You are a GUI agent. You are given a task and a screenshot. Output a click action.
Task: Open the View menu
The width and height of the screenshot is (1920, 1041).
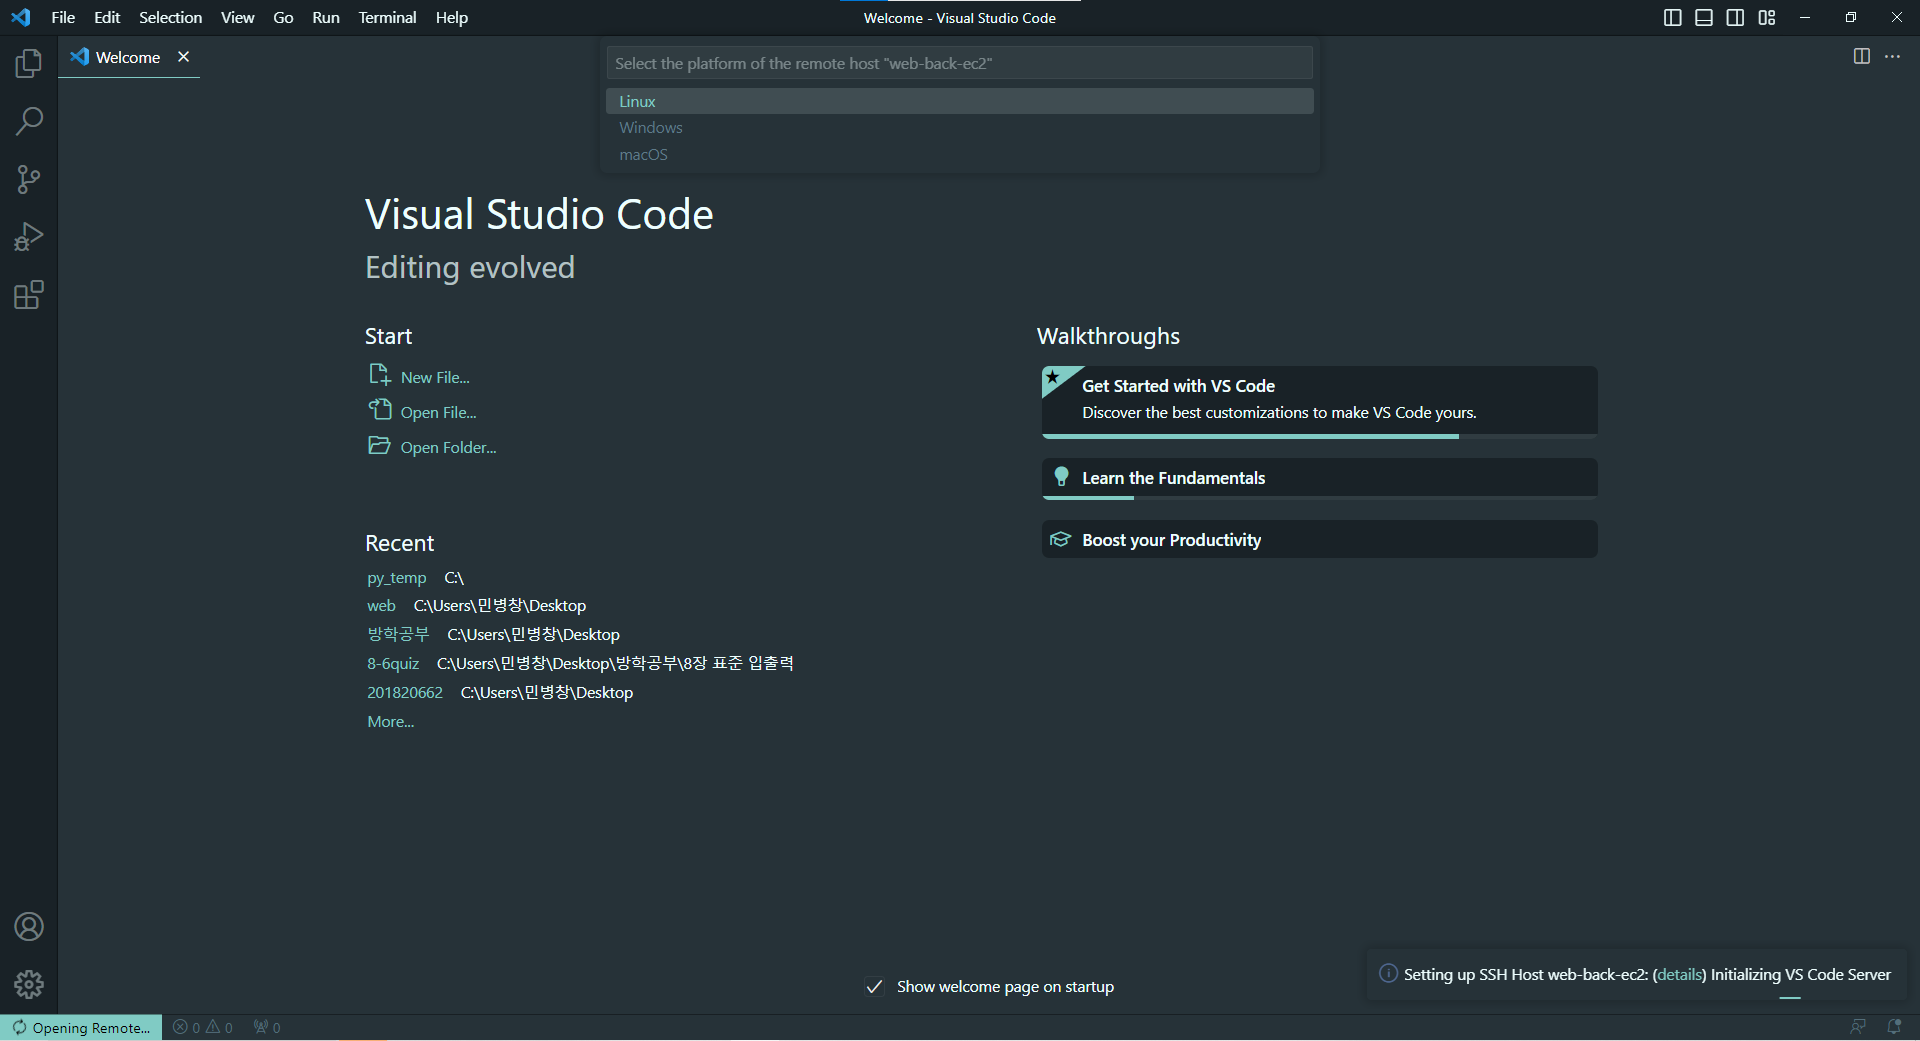click(x=237, y=17)
